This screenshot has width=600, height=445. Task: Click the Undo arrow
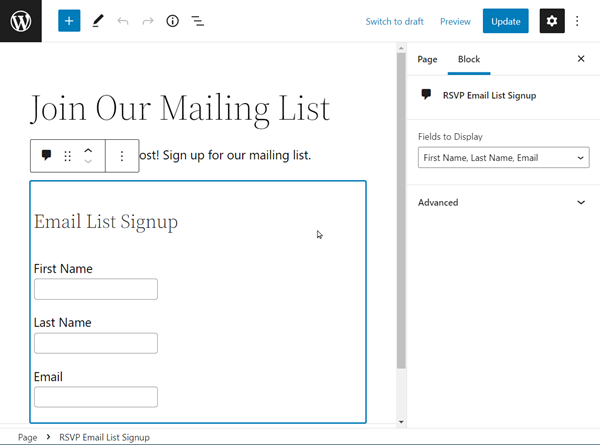pyautogui.click(x=123, y=21)
